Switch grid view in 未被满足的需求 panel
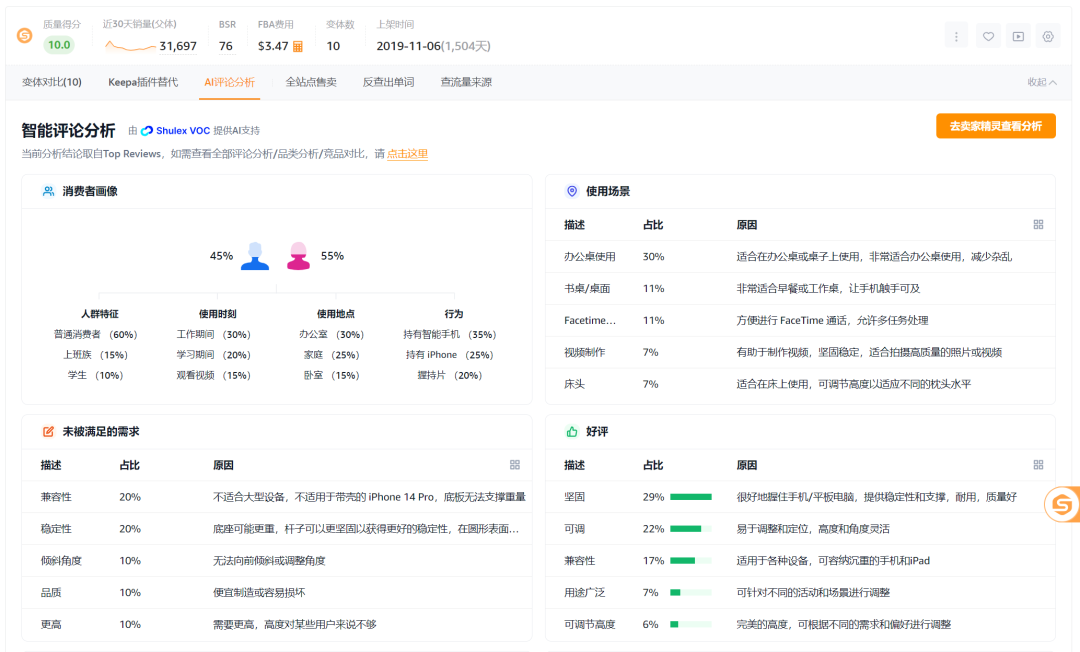 tap(515, 465)
